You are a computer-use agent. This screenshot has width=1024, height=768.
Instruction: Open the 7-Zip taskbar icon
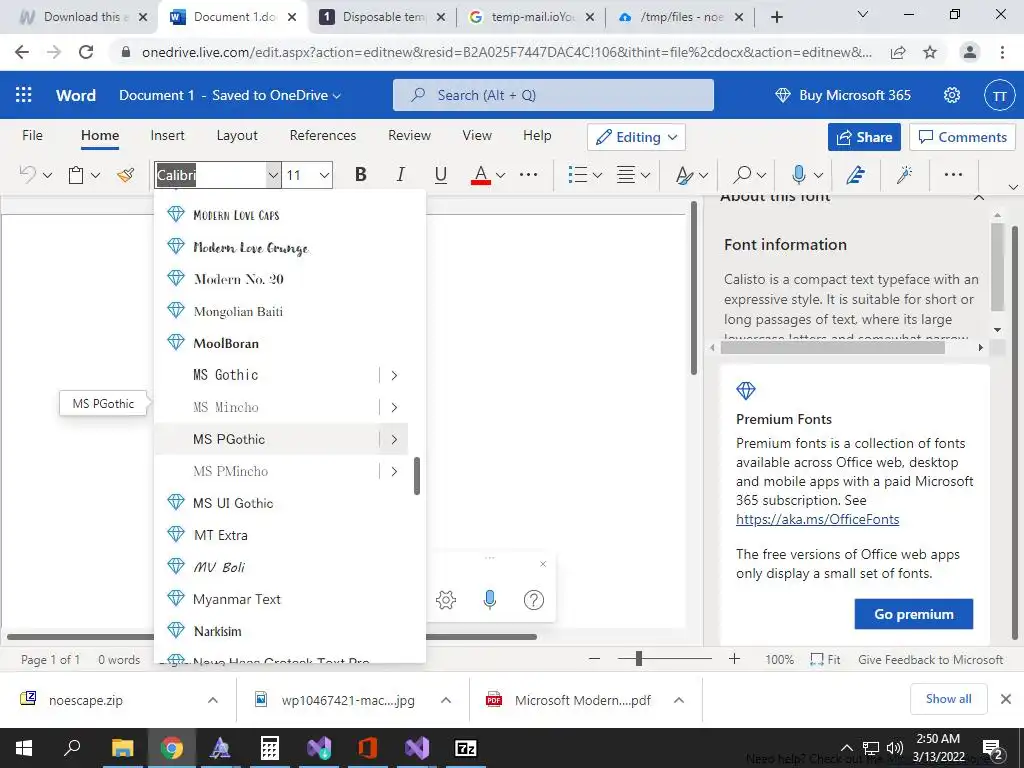tap(466, 748)
